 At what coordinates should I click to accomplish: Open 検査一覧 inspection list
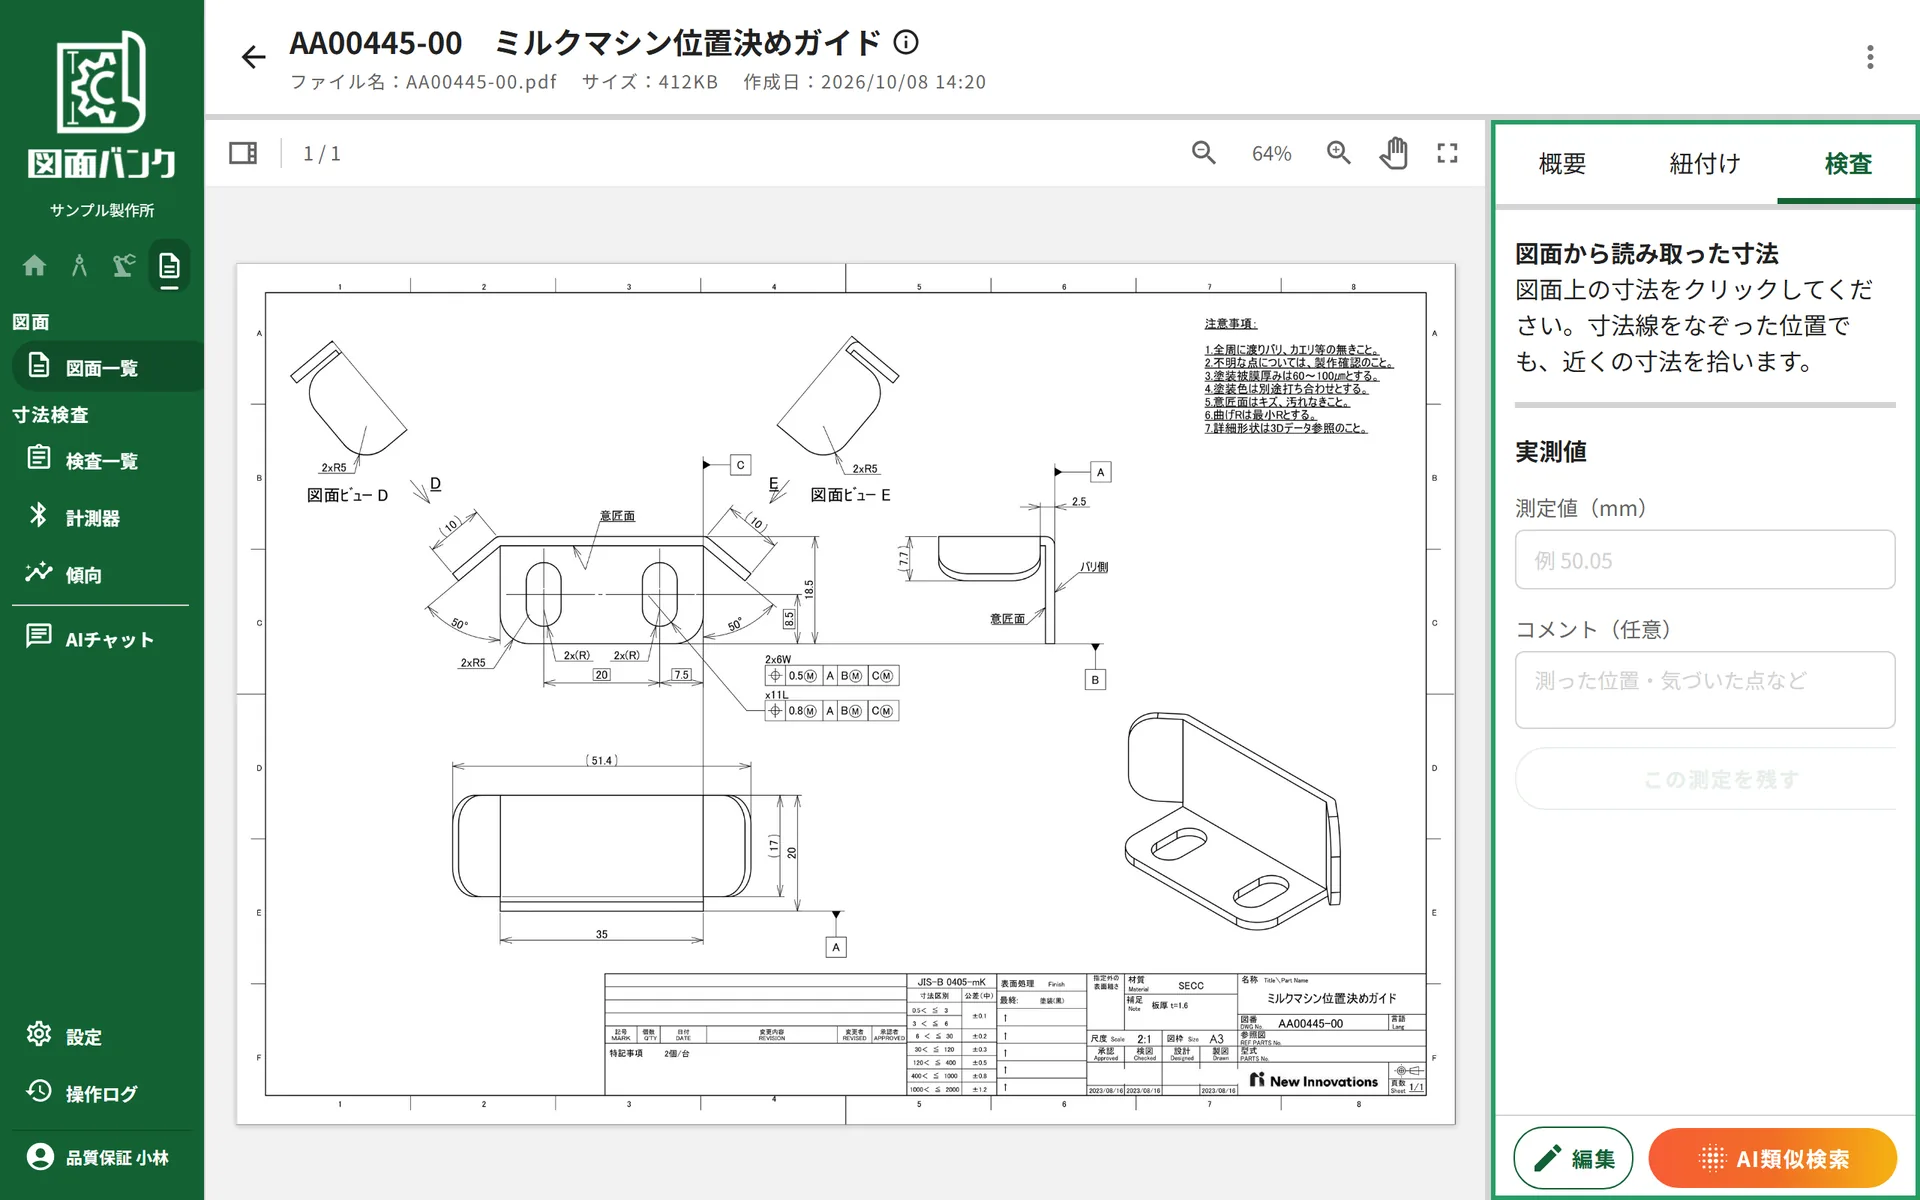point(102,460)
